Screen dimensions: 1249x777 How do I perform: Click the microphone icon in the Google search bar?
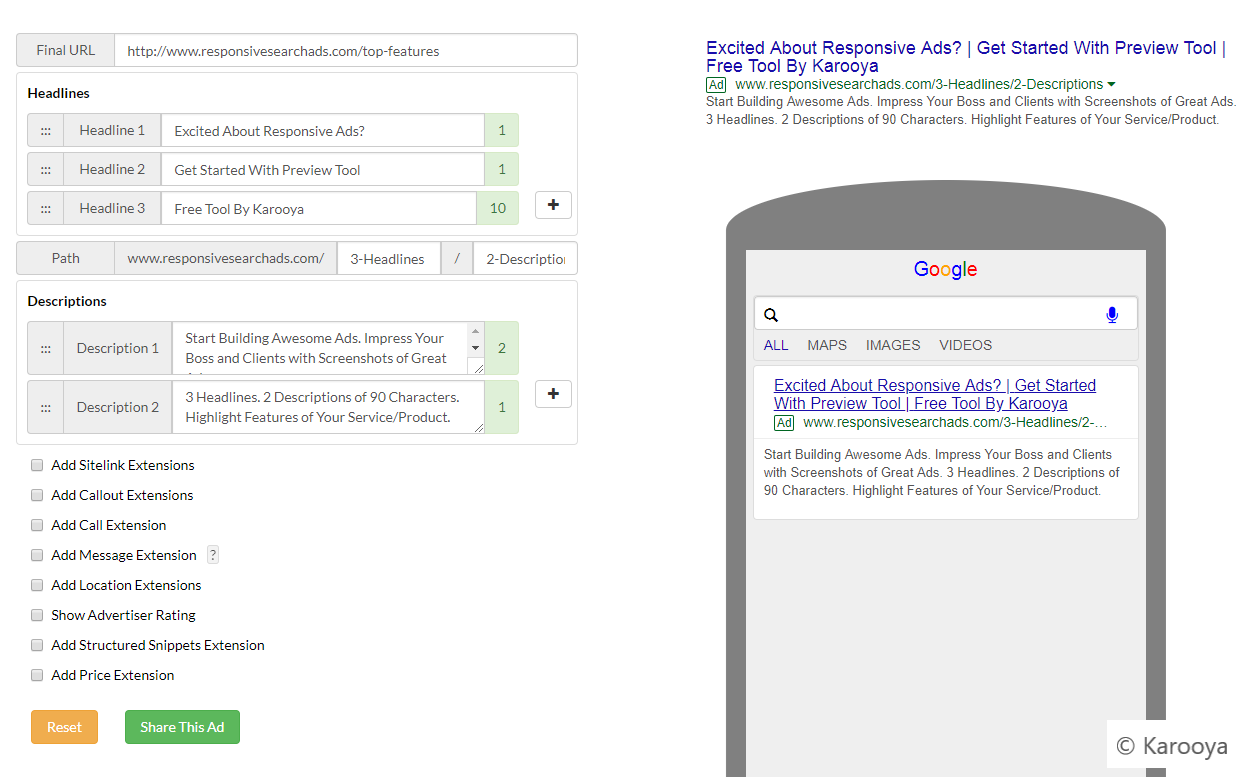pyautogui.click(x=1111, y=314)
